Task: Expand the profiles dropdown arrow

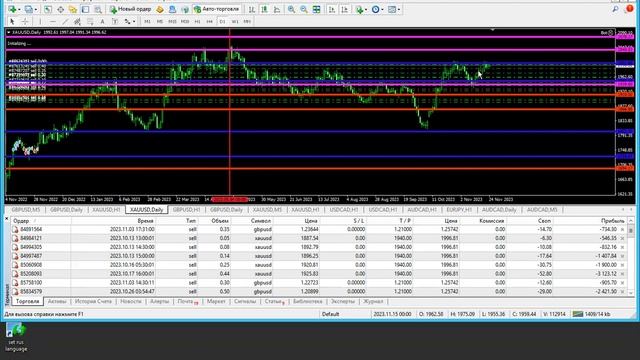Action: pos(35,9)
